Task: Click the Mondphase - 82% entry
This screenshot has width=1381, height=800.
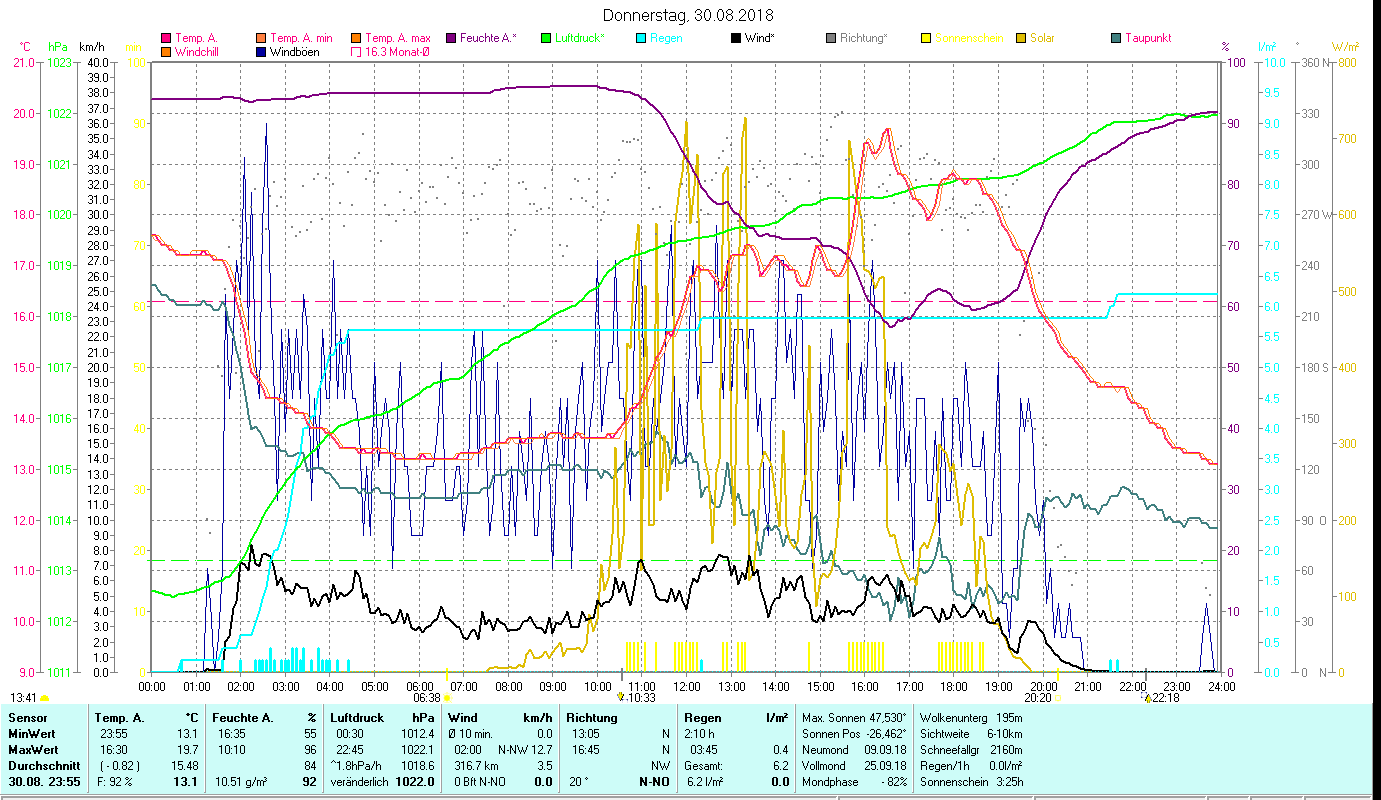Action: [x=854, y=782]
